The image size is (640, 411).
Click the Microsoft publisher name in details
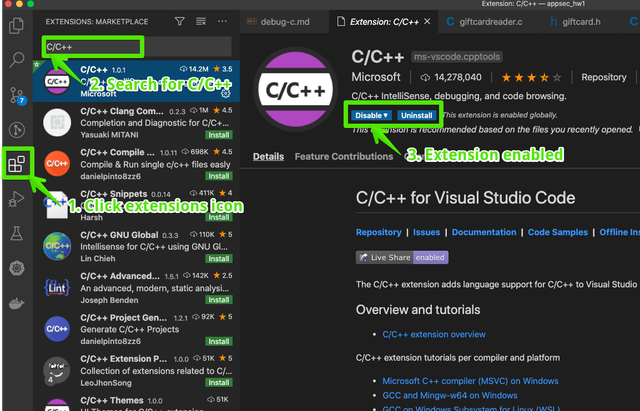[376, 77]
